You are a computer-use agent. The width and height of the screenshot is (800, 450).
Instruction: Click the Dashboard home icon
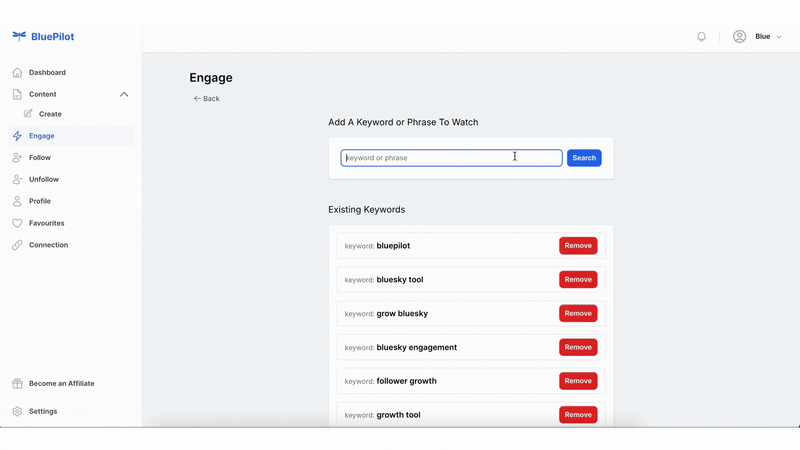[x=17, y=72]
